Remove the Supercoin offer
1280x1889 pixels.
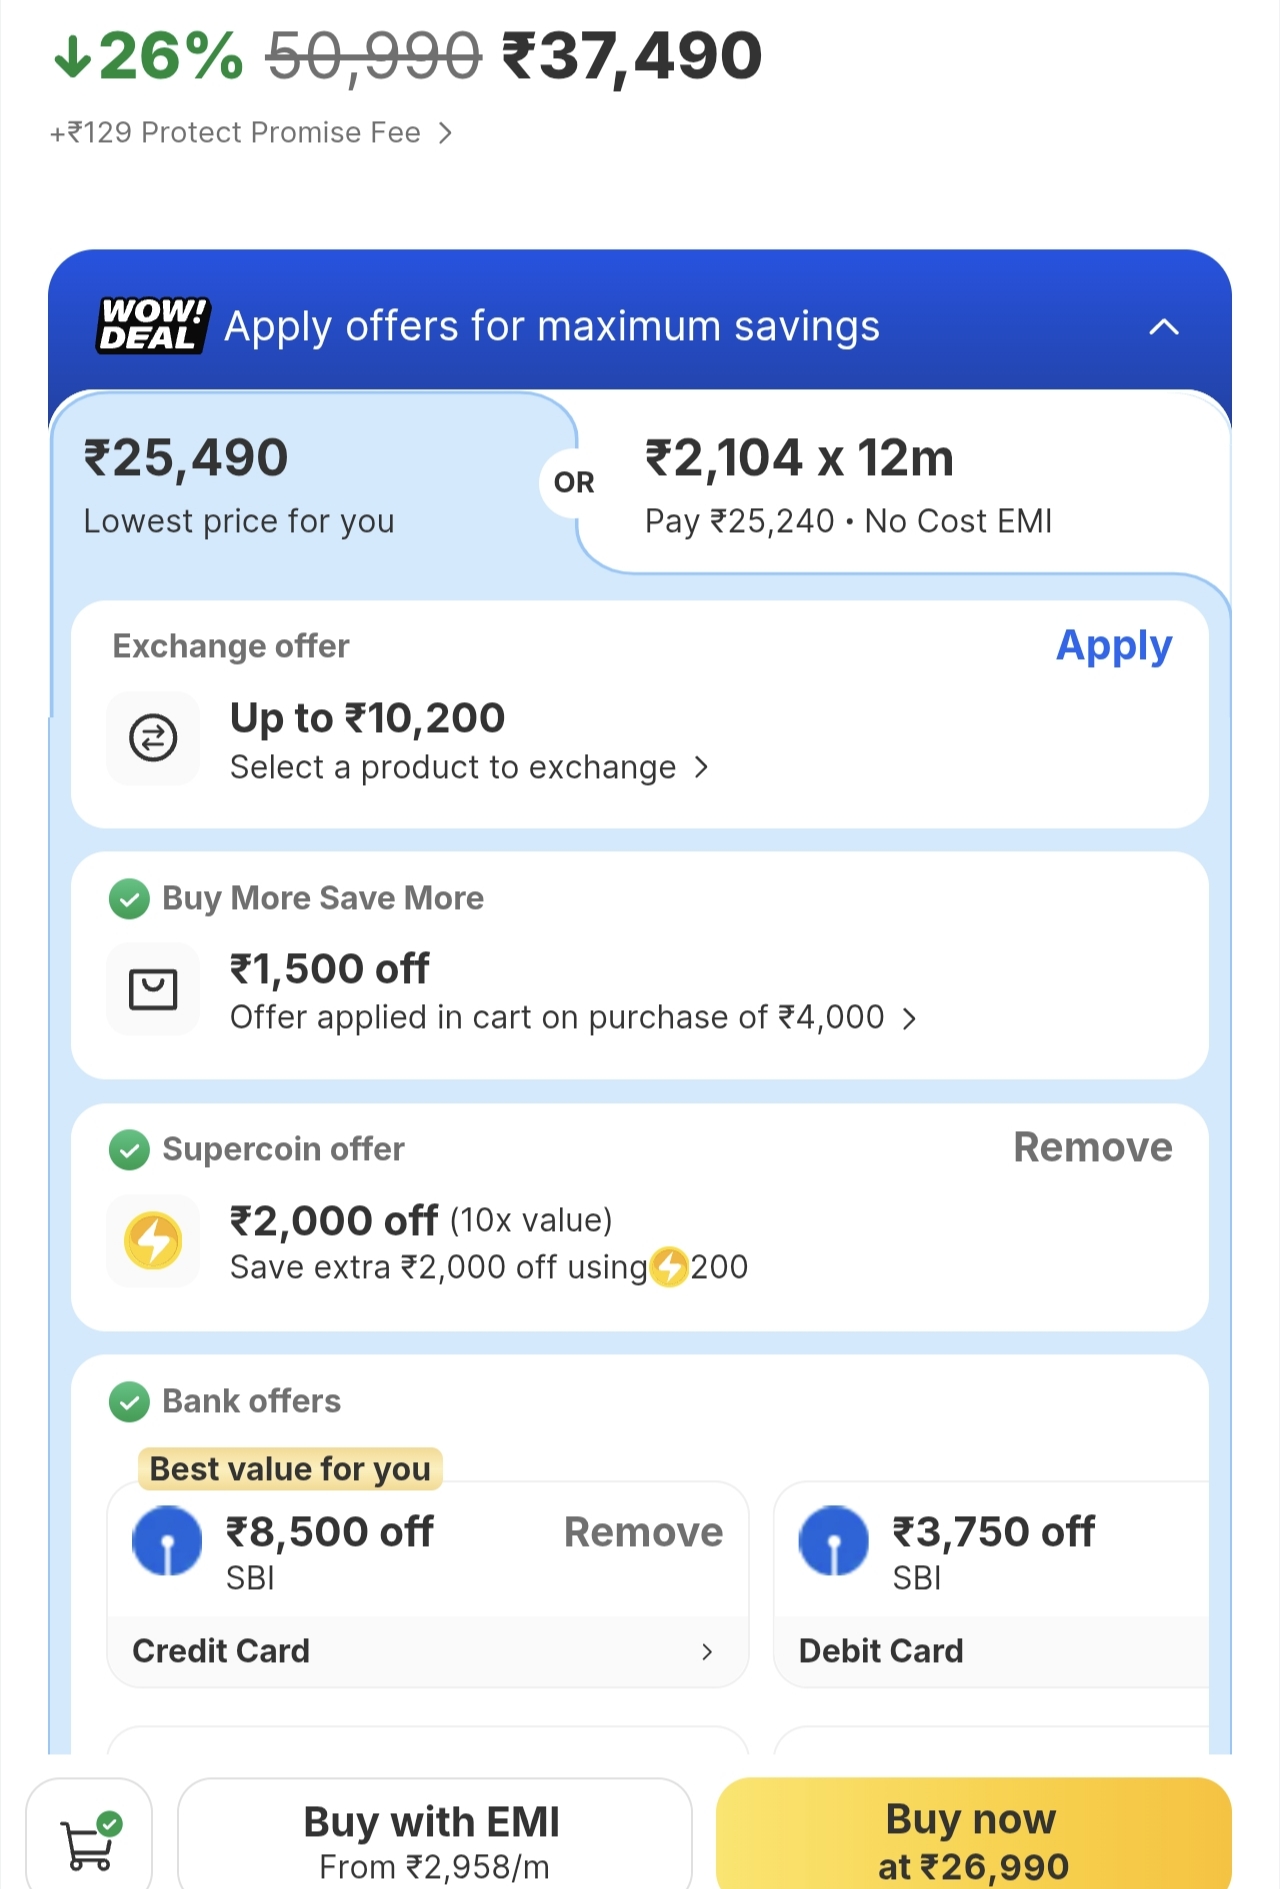1092,1148
